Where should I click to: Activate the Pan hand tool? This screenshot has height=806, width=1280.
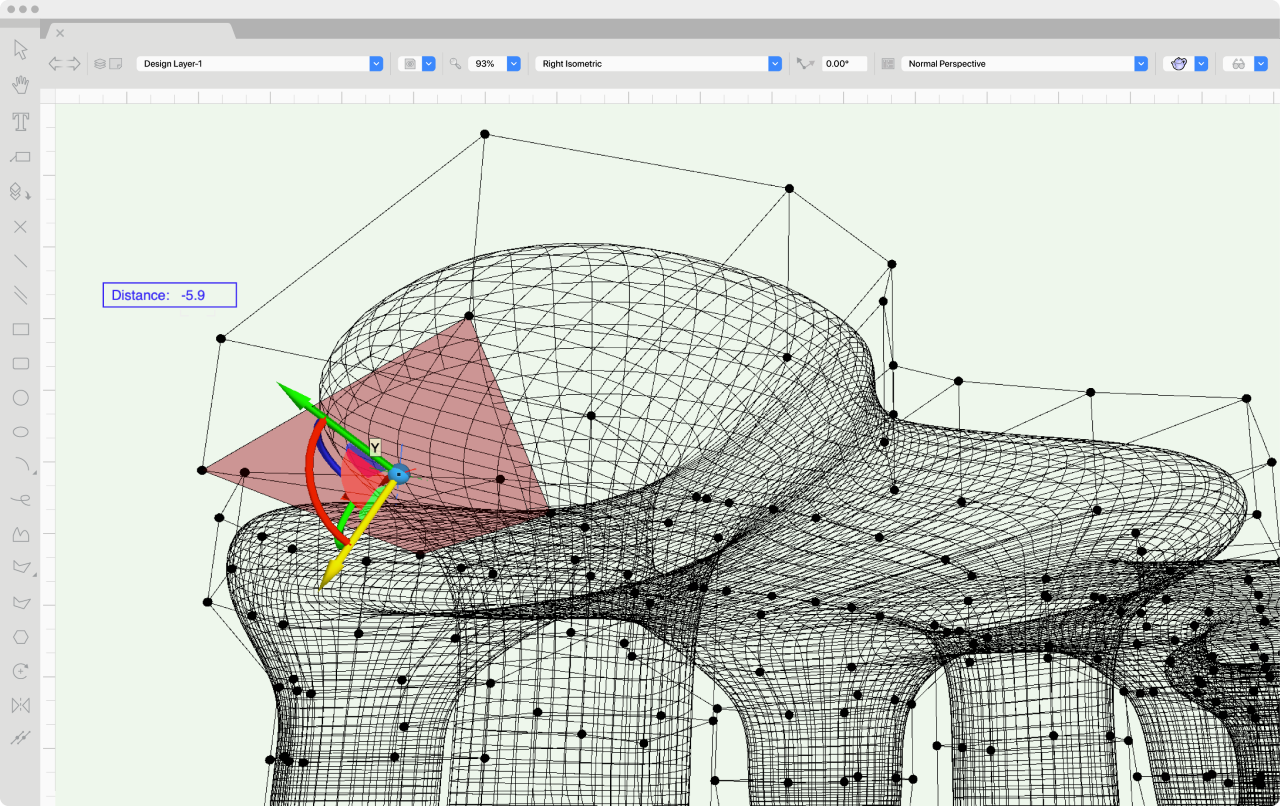click(20, 86)
